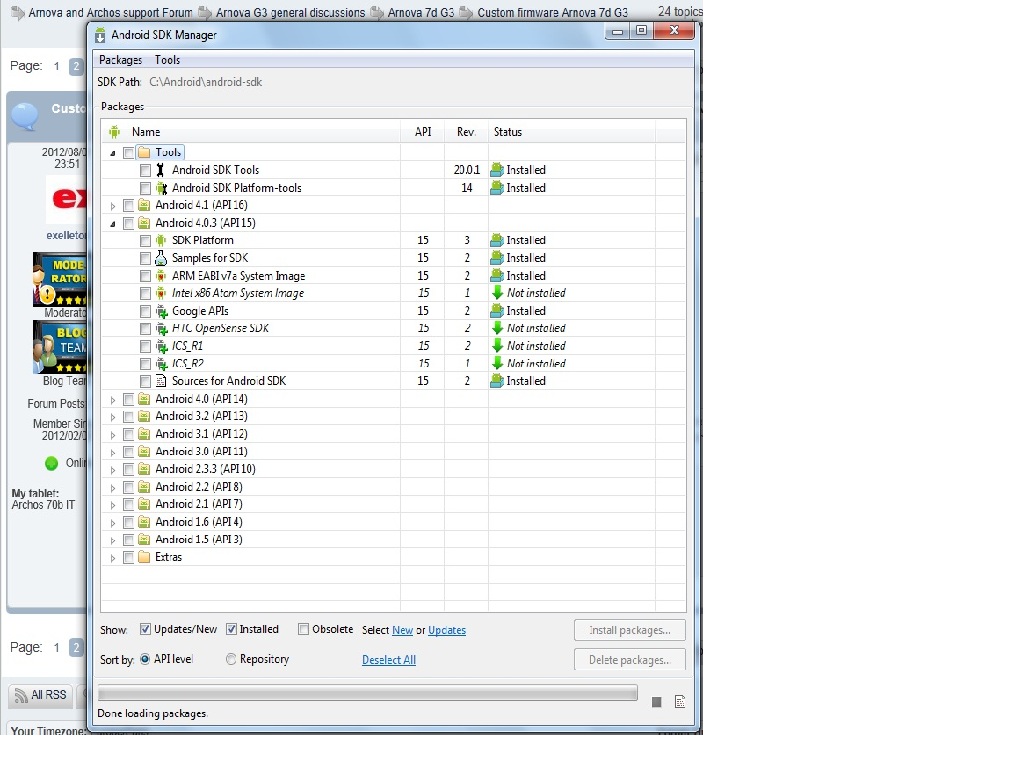1024x768 pixels.
Task: Check the Android SDK Tools checkbox
Action: click(x=145, y=170)
